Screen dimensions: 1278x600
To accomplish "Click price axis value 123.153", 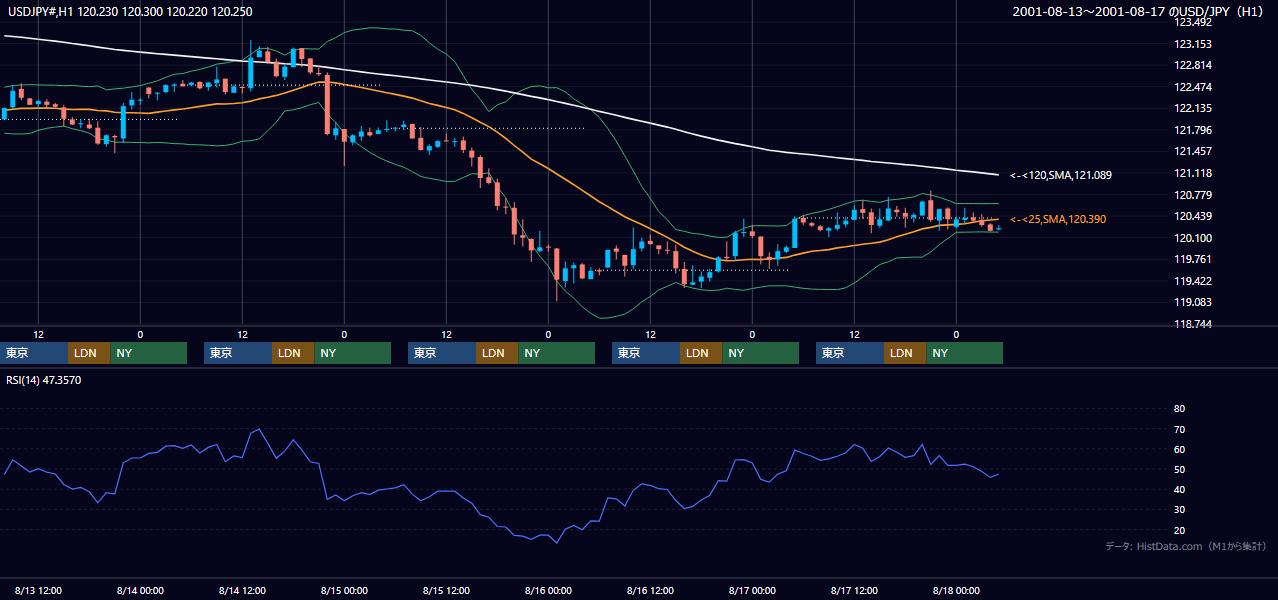I will click(1194, 44).
